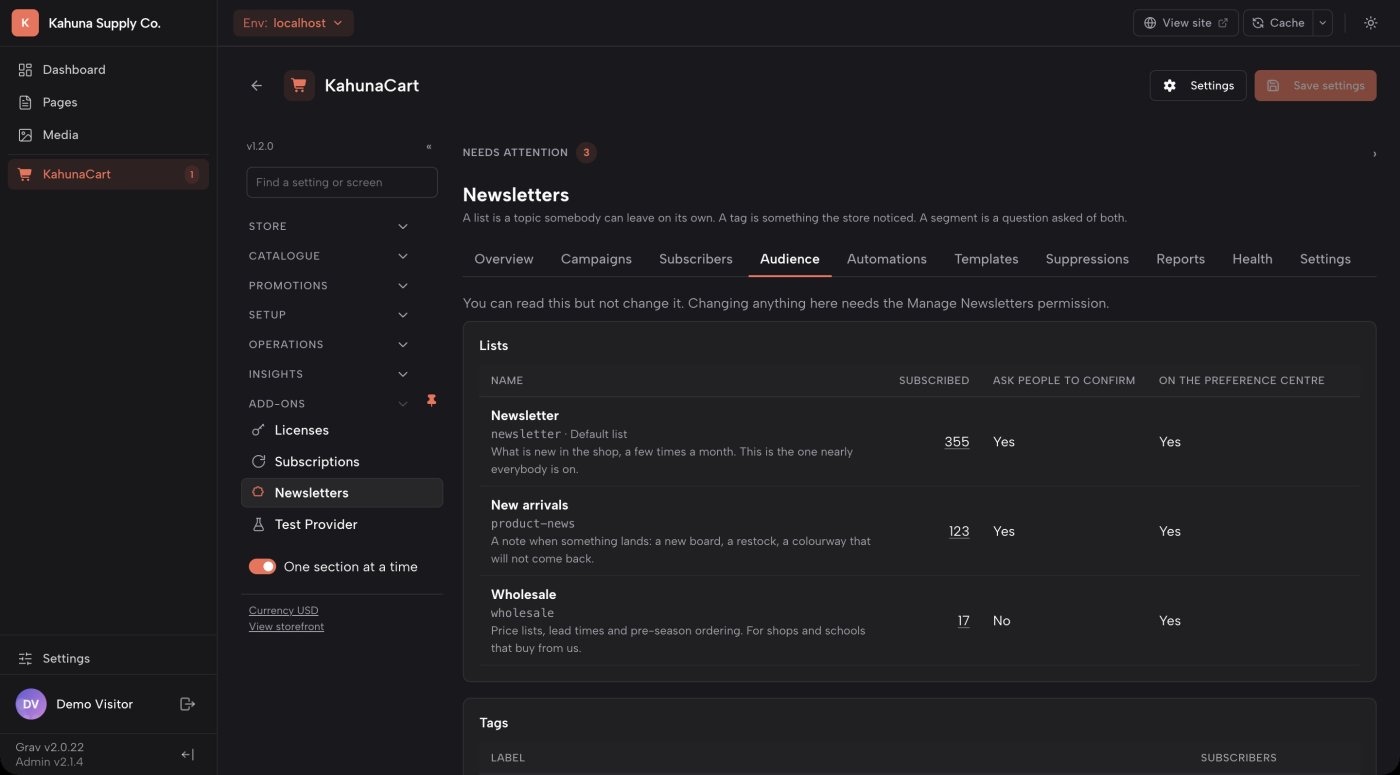This screenshot has height=775, width=1400.
Task: Collapse the main sidebar
Action: 187,755
